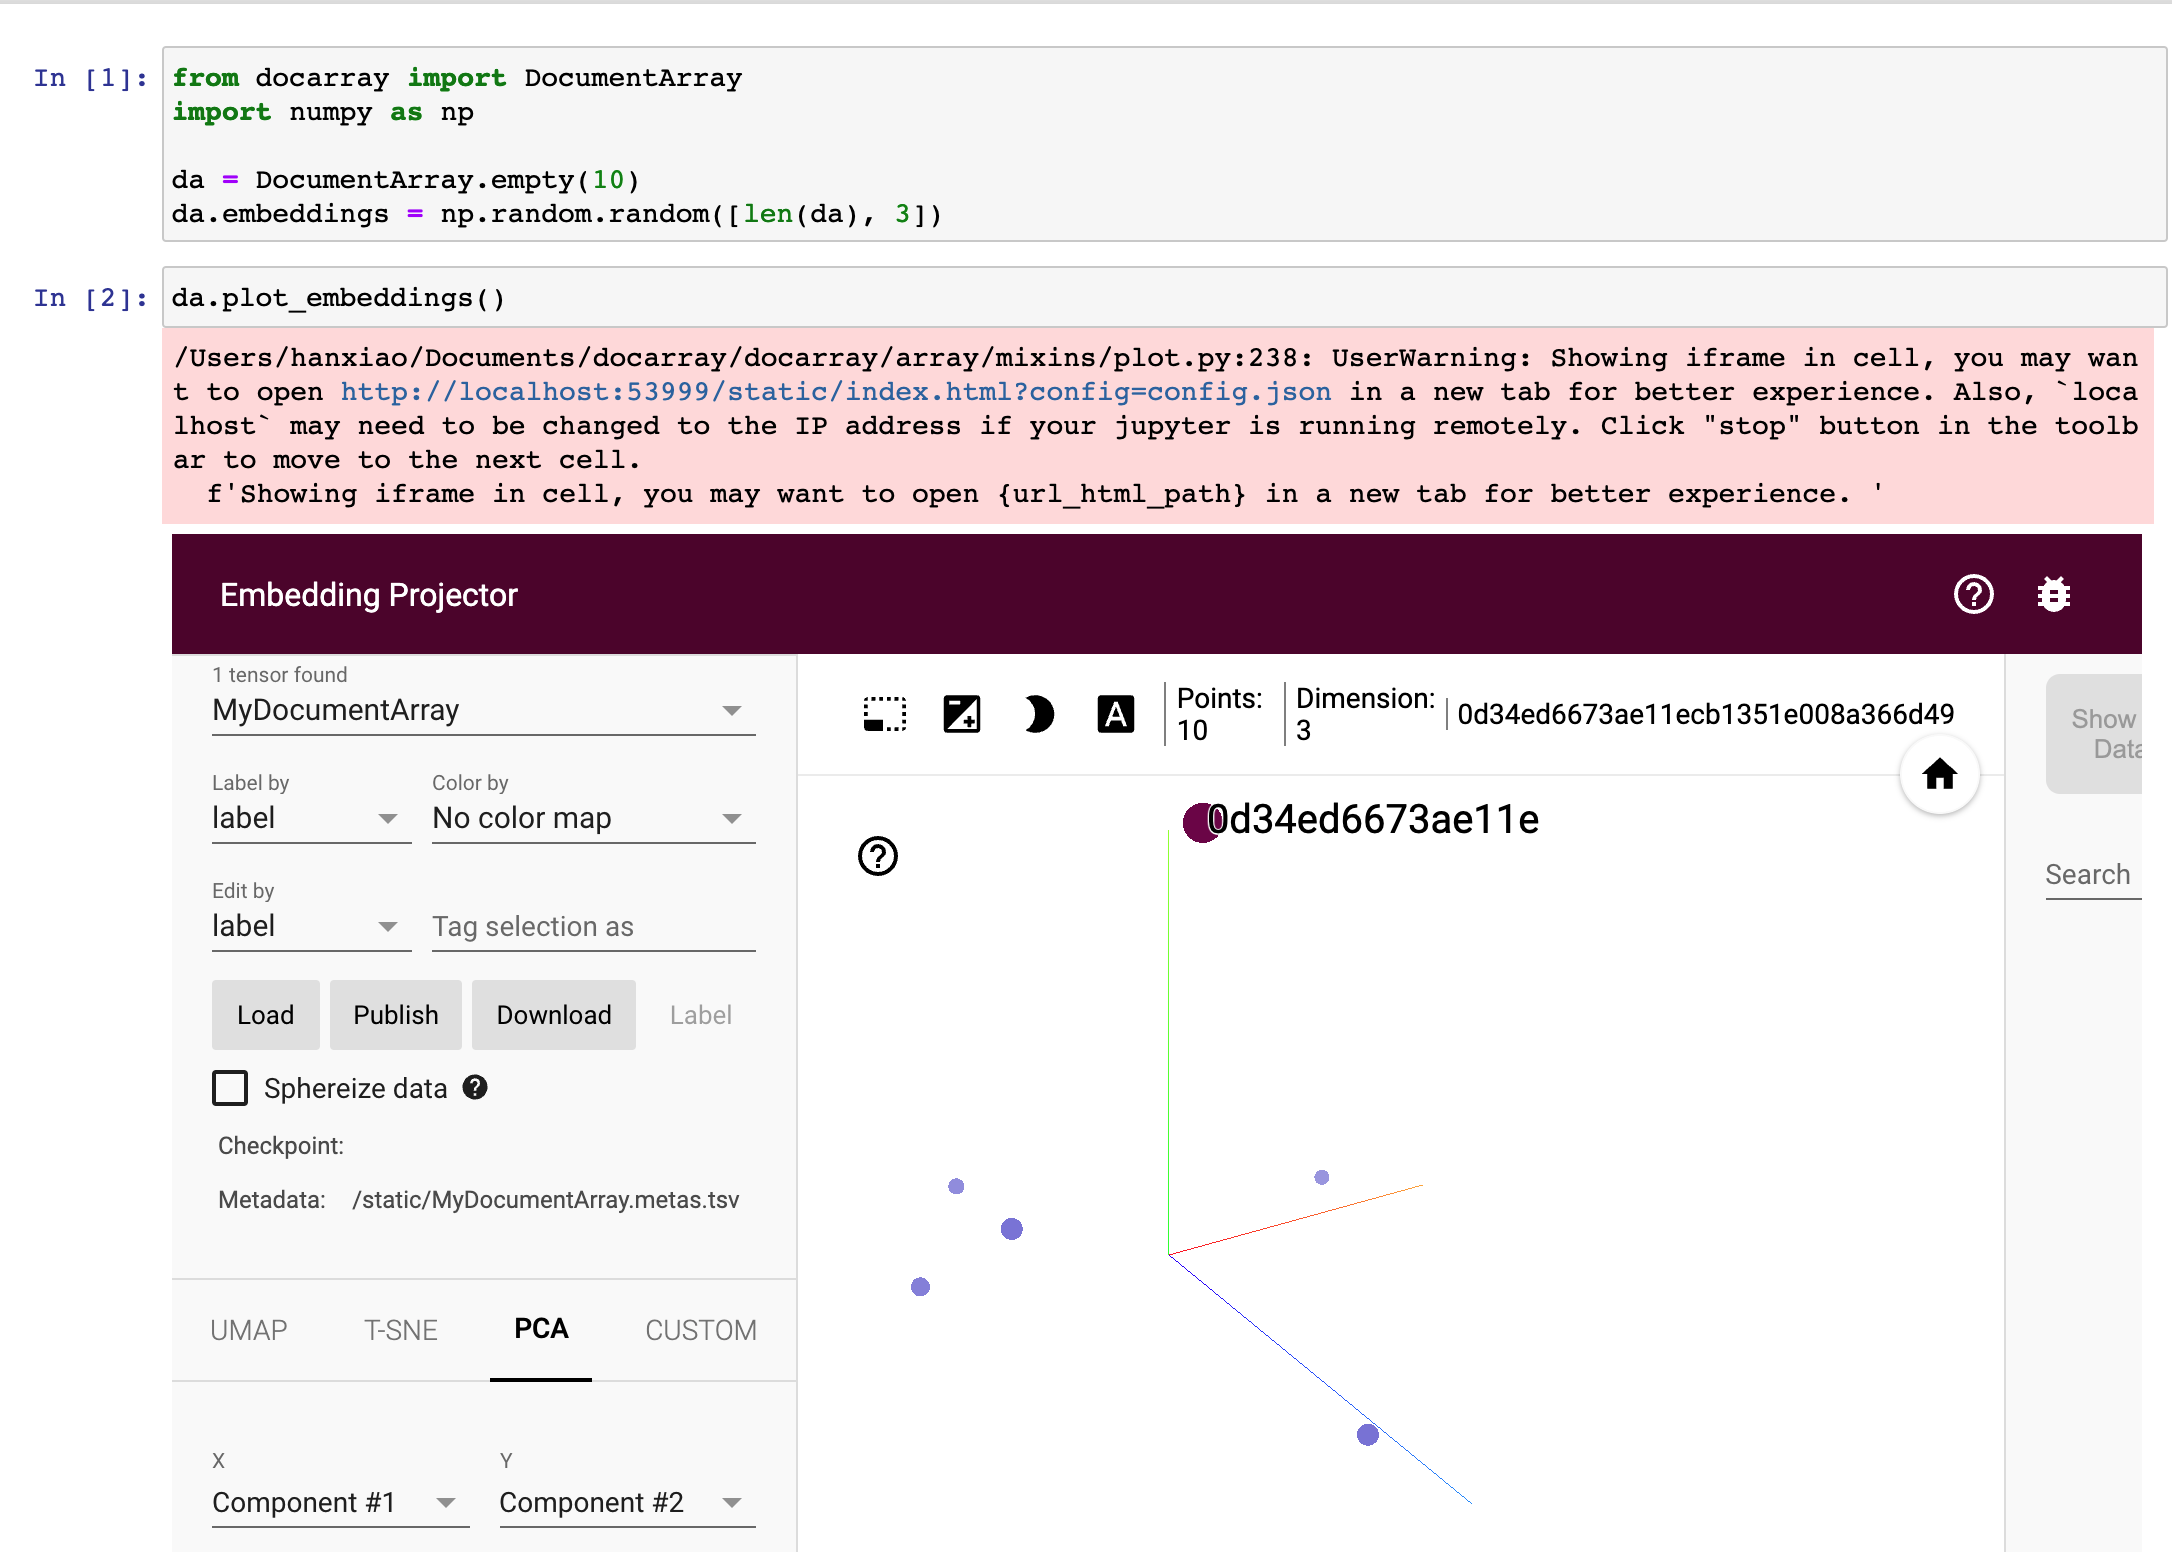Click the home reset view button
The height and width of the screenshot is (1552, 2172).
(x=1939, y=774)
